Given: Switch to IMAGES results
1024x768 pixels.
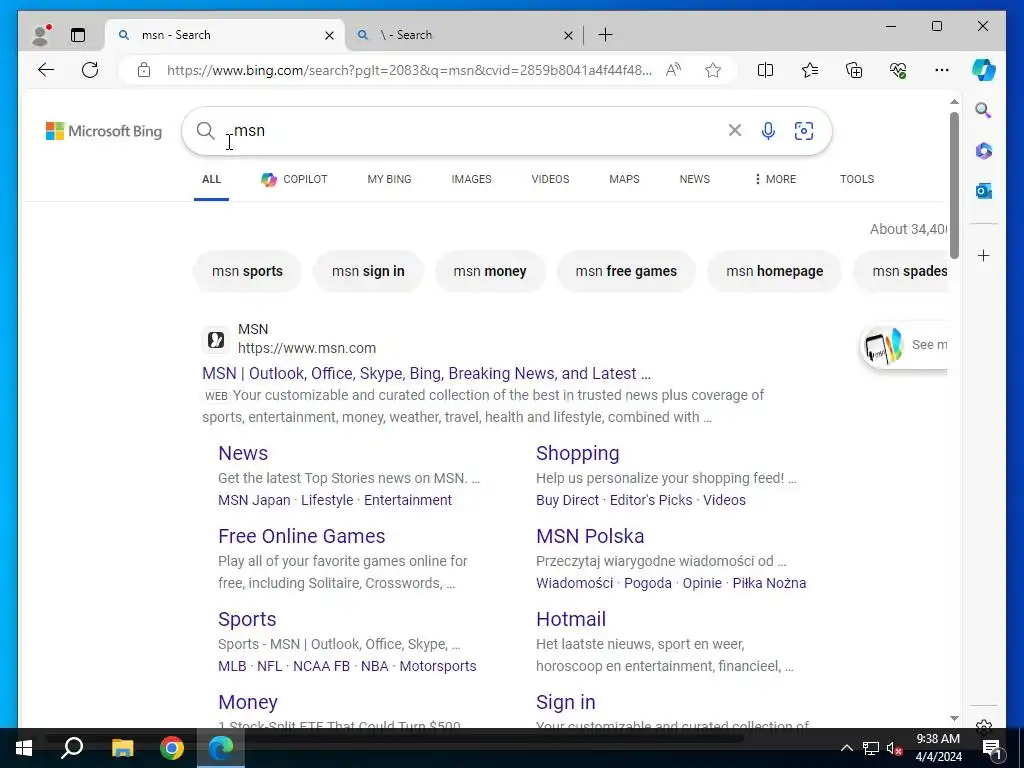Looking at the screenshot, I should 472,179.
